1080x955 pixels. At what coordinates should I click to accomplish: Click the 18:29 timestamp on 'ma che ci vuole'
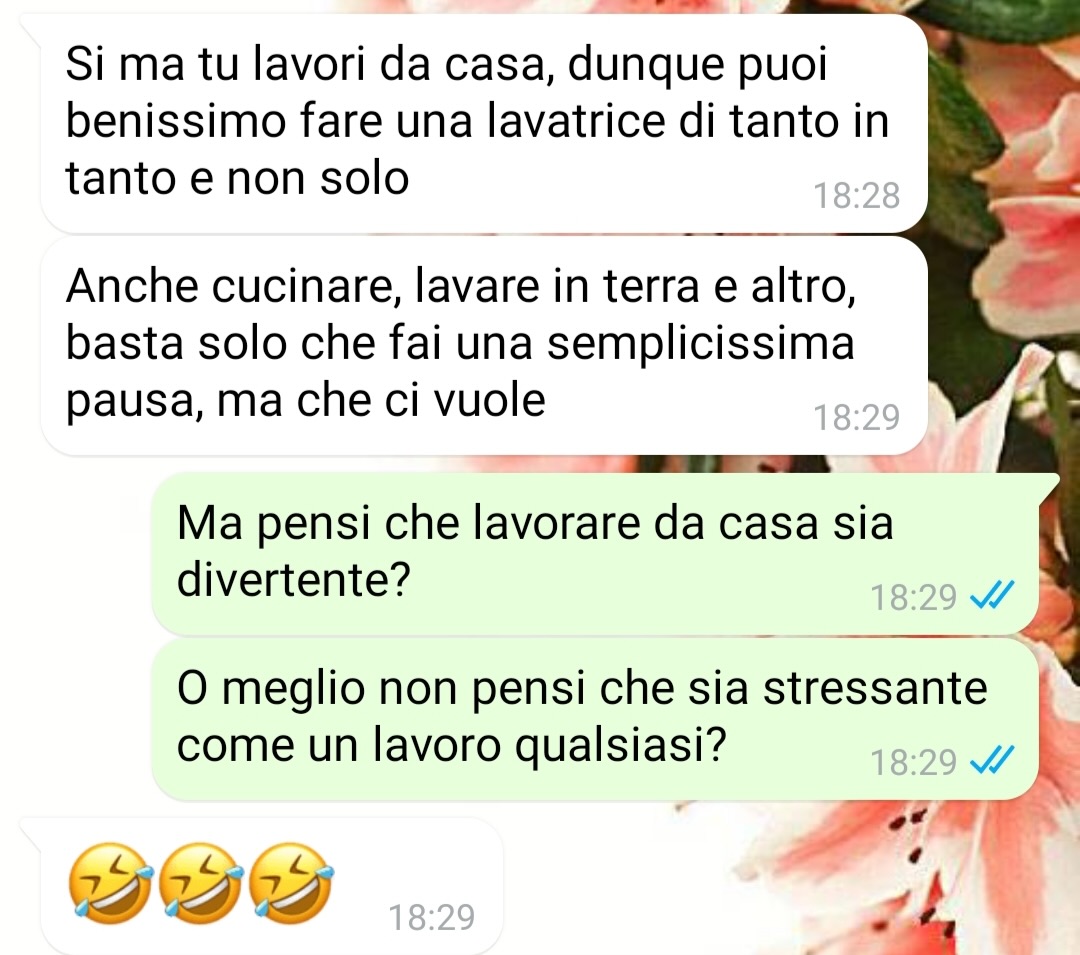pyautogui.click(x=857, y=417)
